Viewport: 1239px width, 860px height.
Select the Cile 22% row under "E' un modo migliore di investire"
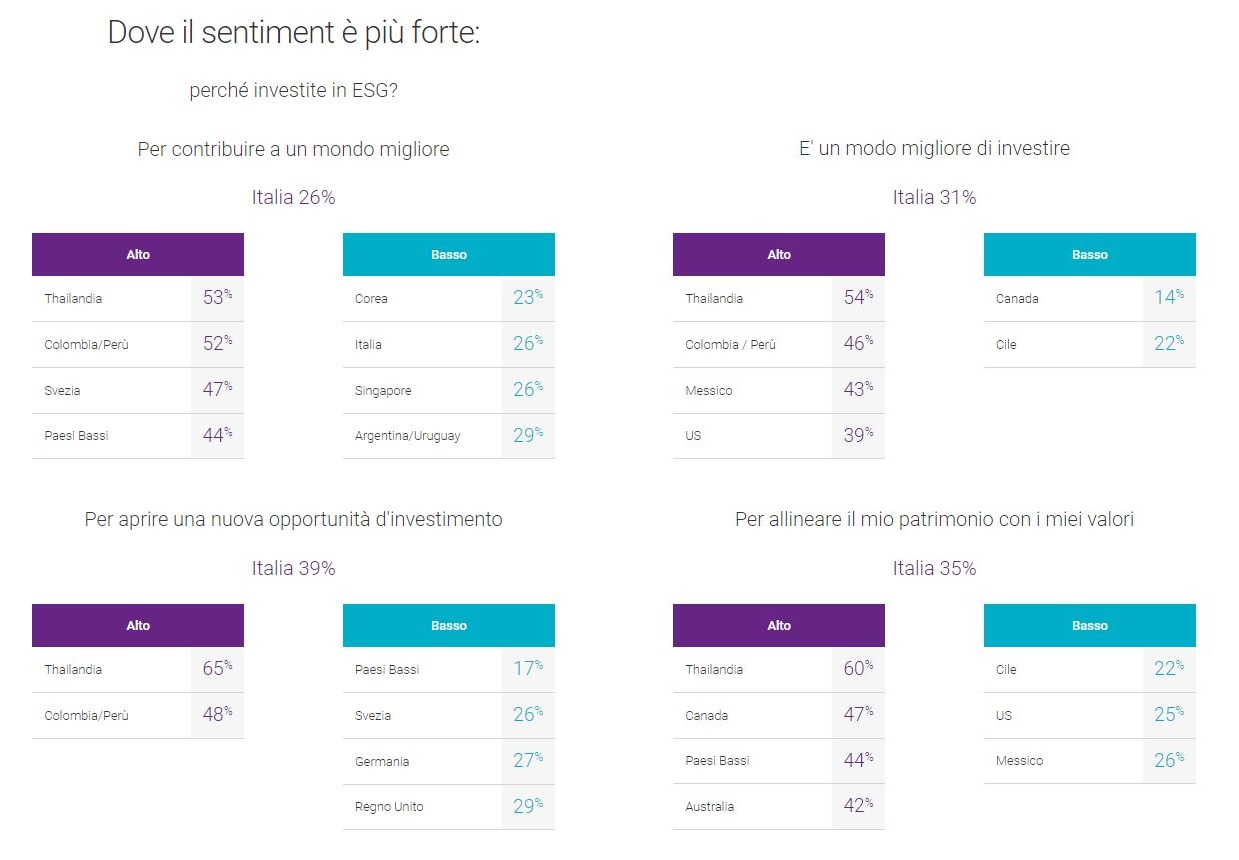tap(1090, 344)
